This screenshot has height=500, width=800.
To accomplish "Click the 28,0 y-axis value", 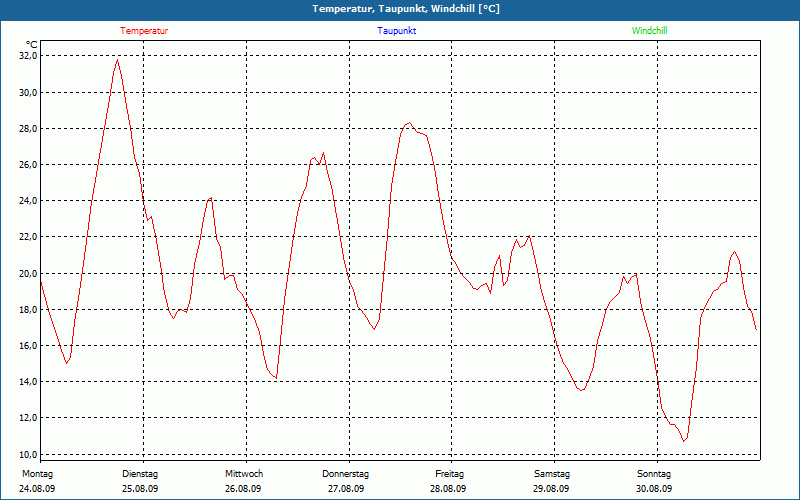I will tap(29, 129).
